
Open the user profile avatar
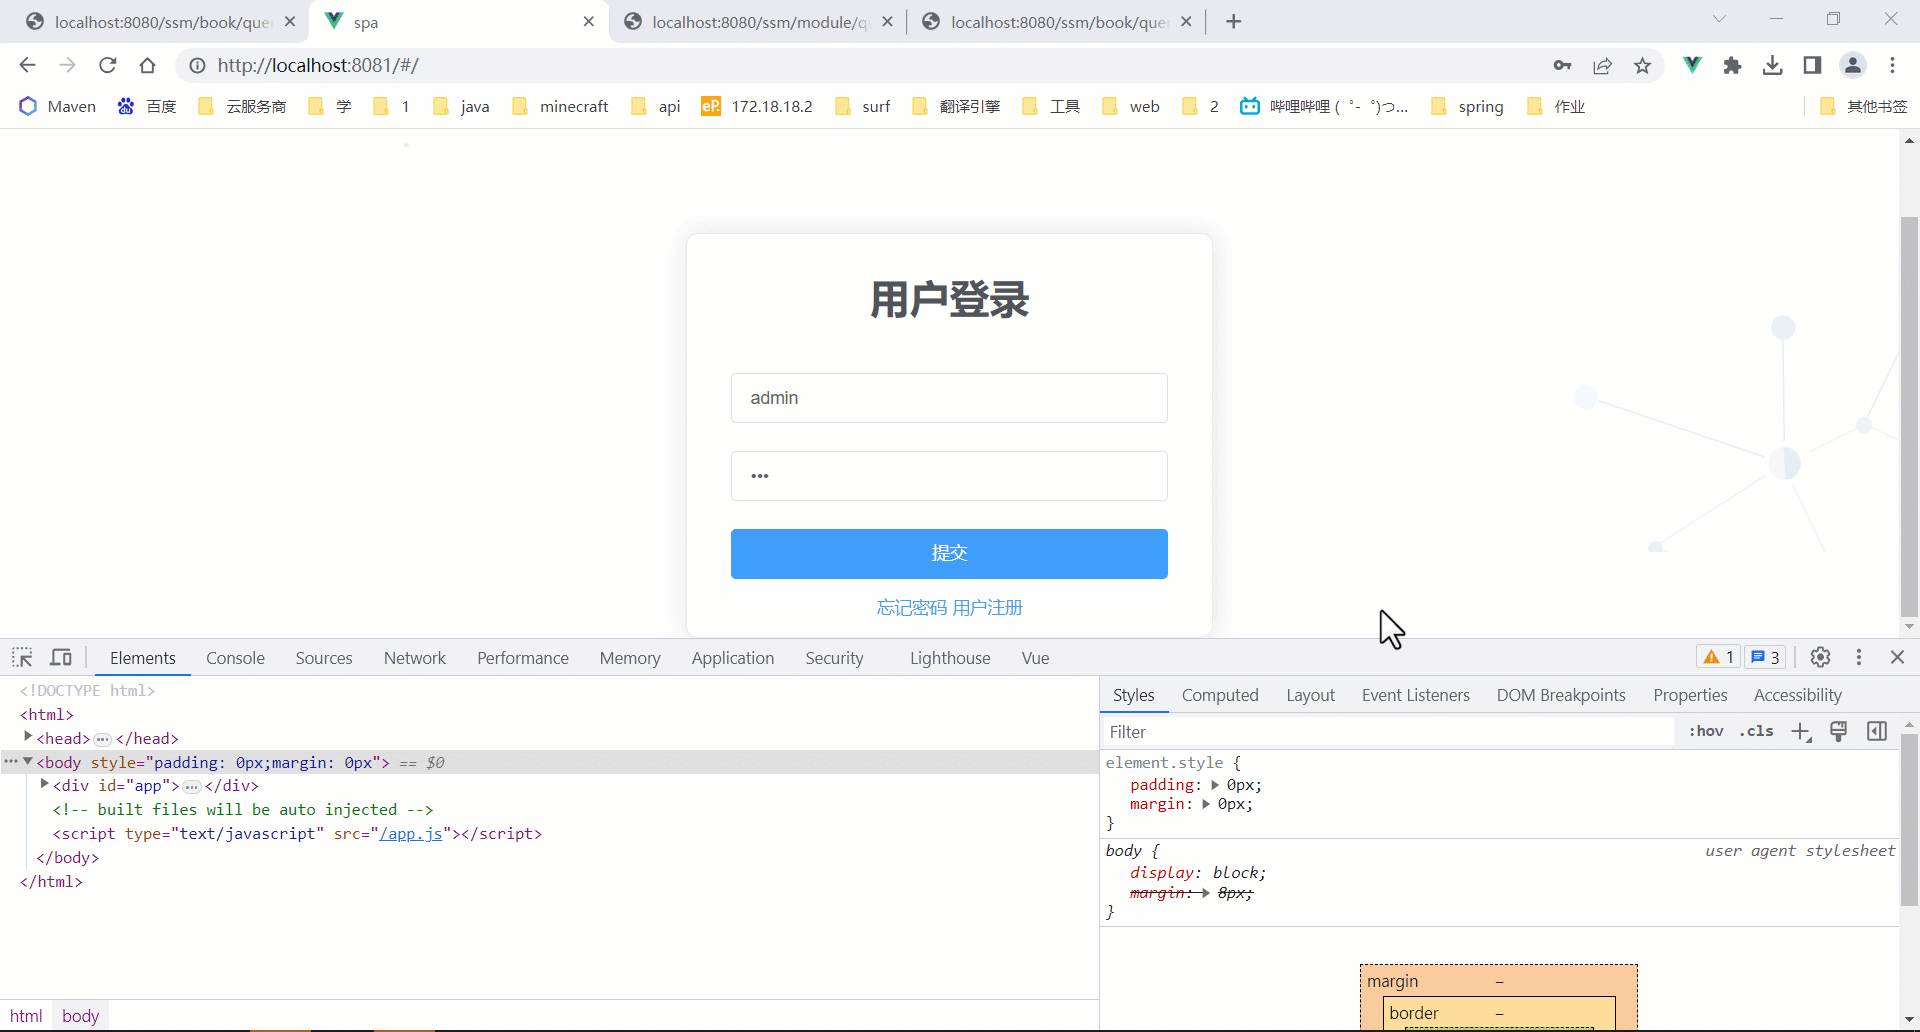click(x=1853, y=65)
